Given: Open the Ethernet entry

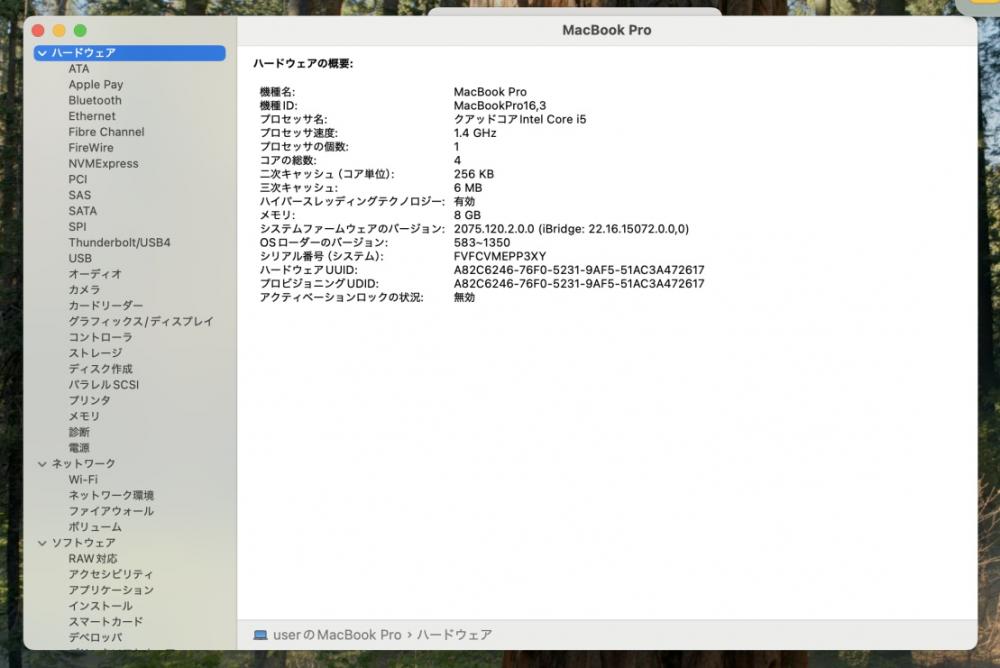Looking at the screenshot, I should [x=92, y=116].
